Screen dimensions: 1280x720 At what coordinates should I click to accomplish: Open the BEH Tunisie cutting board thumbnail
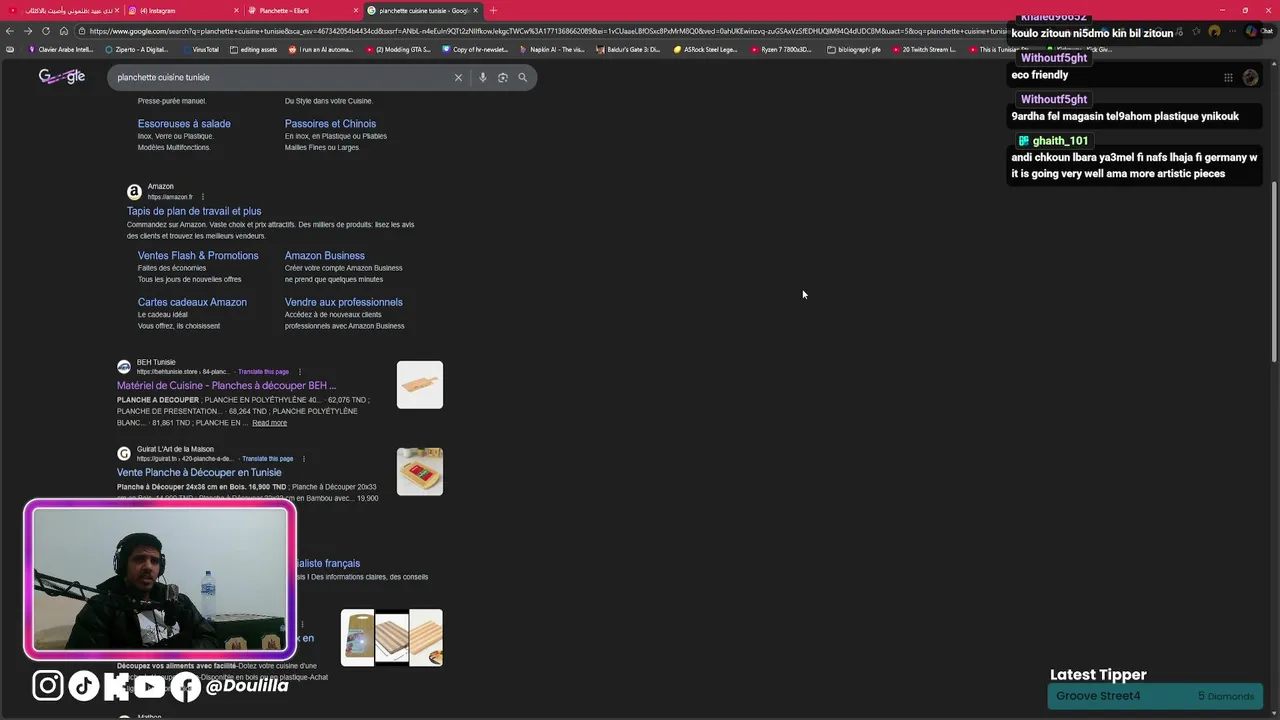tap(420, 385)
